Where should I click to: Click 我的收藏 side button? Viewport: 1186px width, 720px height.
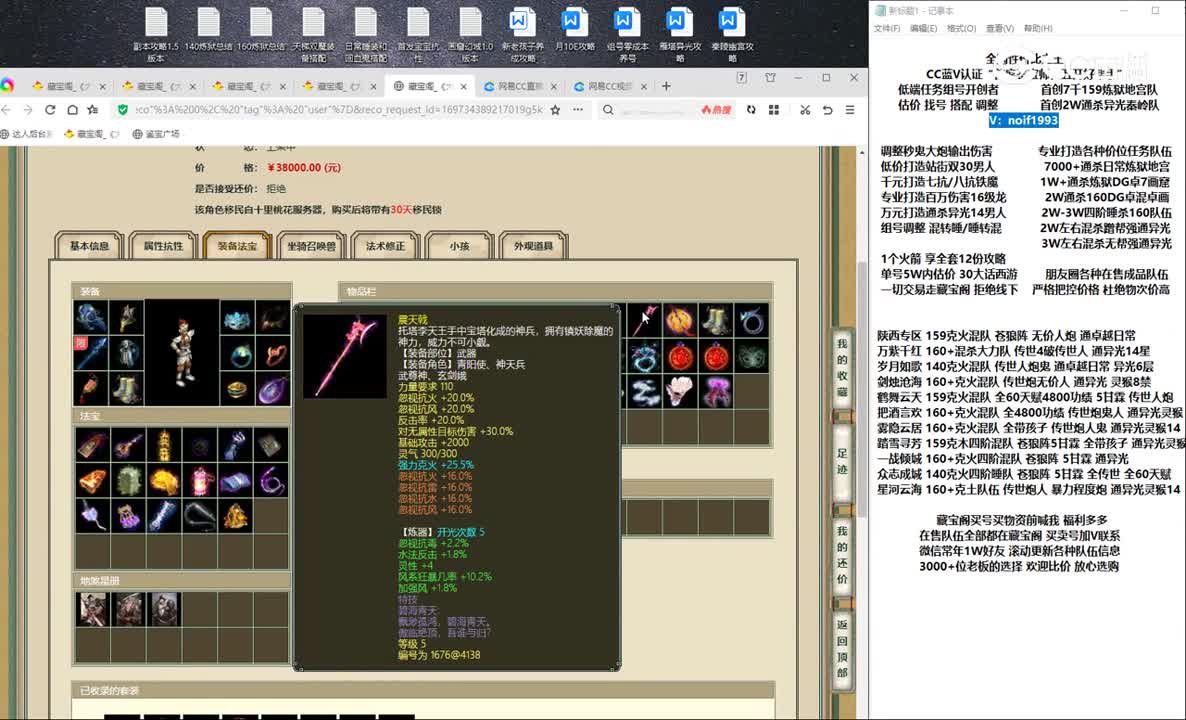(843, 368)
